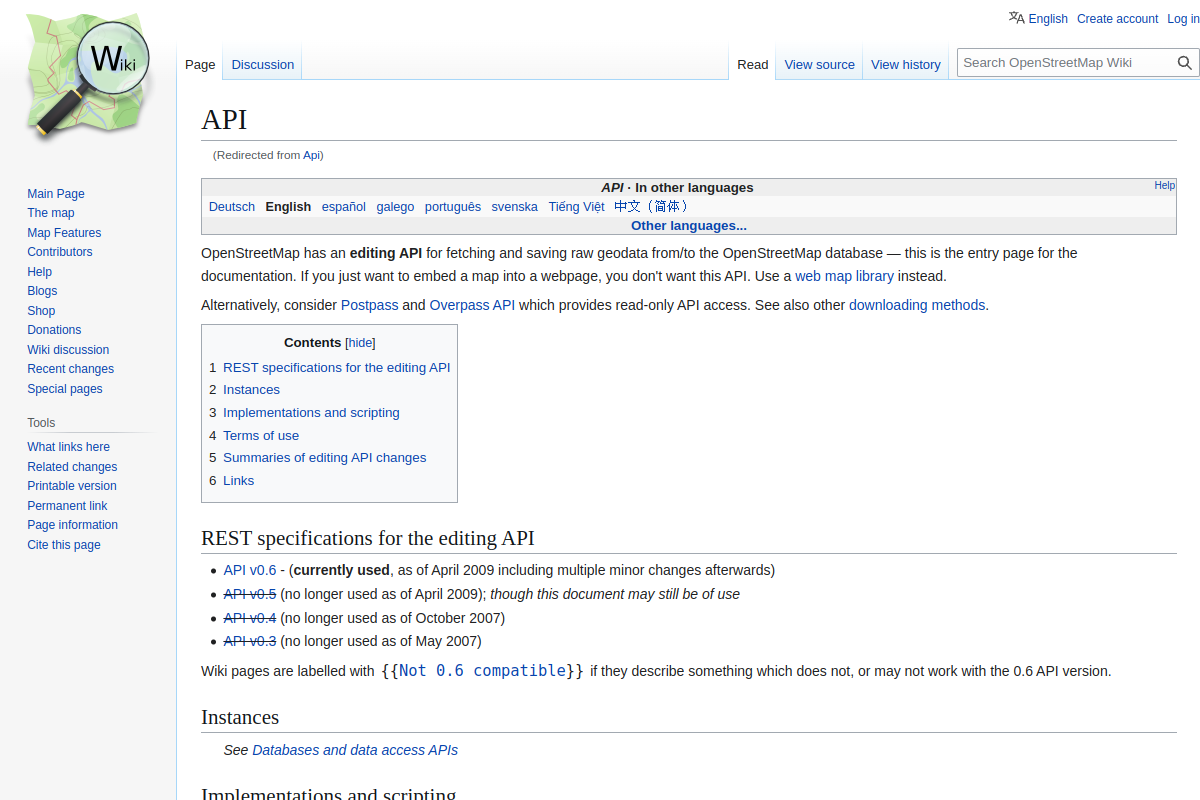This screenshot has height=800, width=1200.
Task: Open the Printable version link
Action: tap(72, 486)
